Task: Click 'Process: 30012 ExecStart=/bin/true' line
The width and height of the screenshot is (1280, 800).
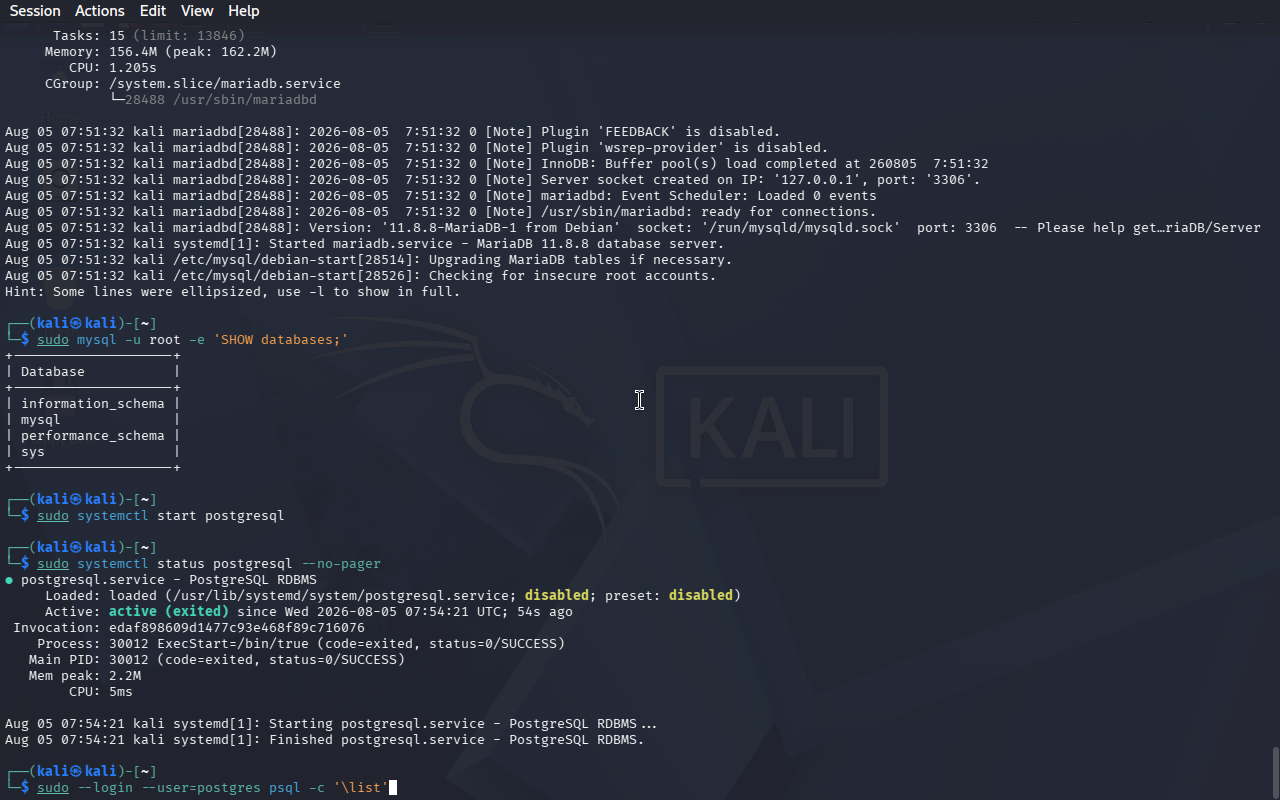Action: point(301,644)
